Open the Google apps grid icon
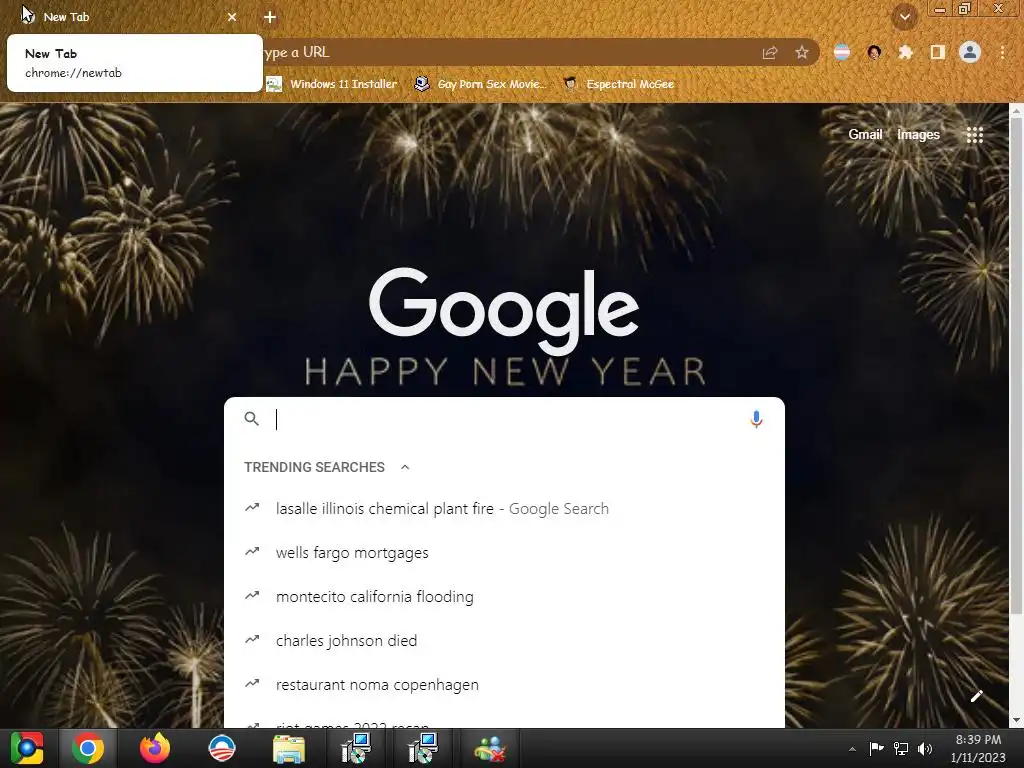1024x768 pixels. pyautogui.click(x=974, y=135)
